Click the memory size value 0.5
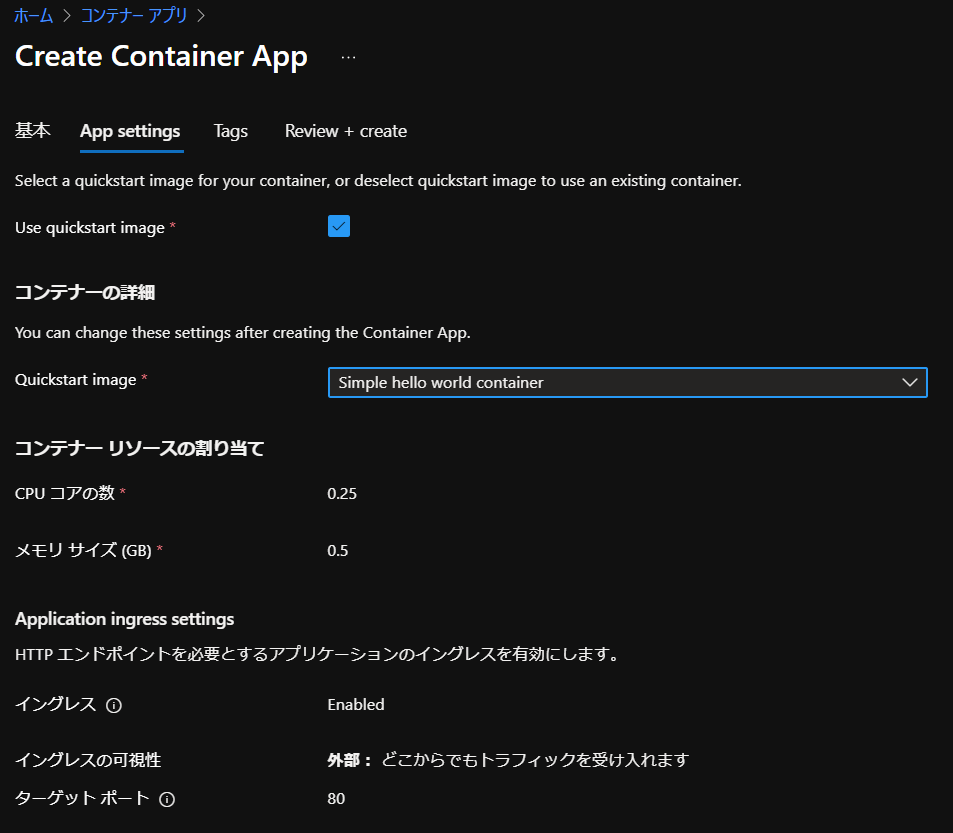Image resolution: width=953 pixels, height=833 pixels. click(x=337, y=550)
